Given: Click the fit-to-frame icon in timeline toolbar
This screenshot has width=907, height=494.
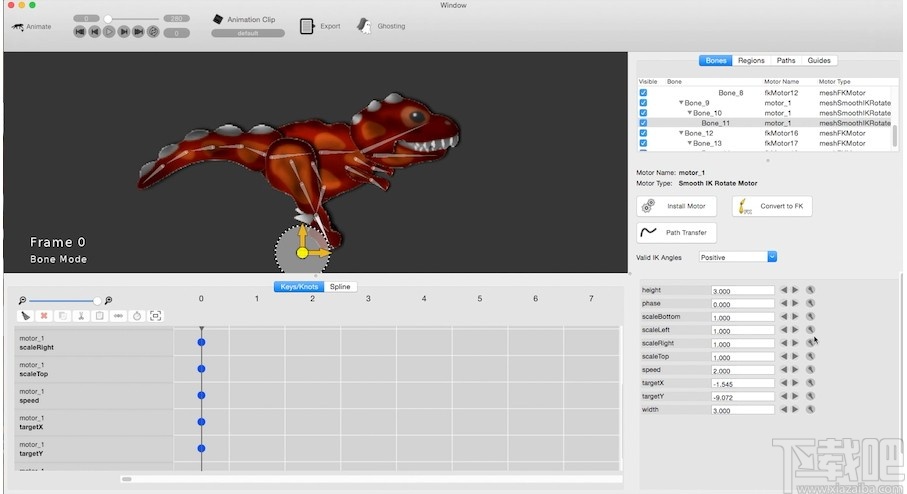Looking at the screenshot, I should pos(156,316).
